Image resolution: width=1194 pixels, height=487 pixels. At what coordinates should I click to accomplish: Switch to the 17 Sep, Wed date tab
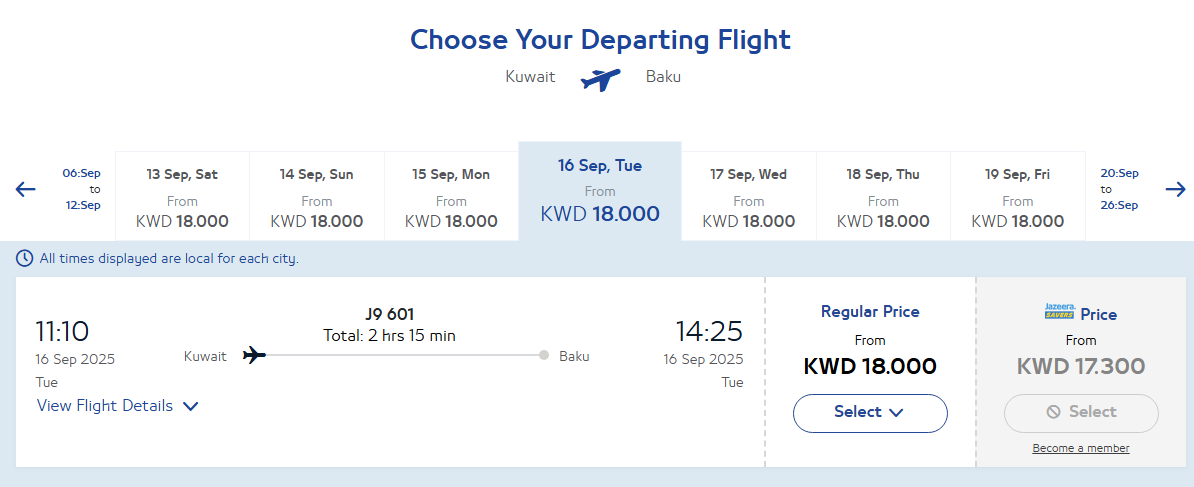point(749,197)
